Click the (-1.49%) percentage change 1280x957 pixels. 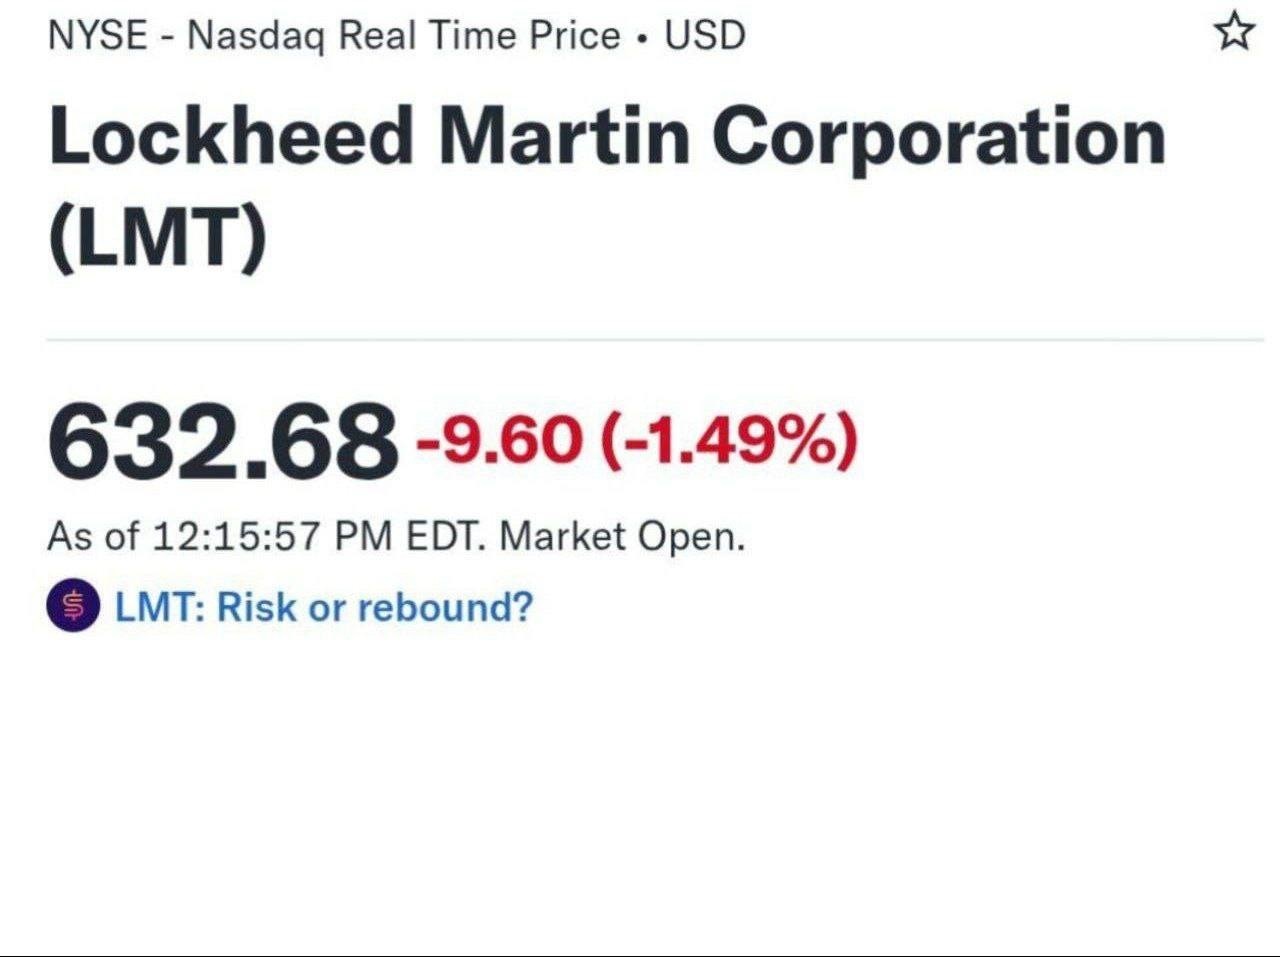[x=729, y=440]
